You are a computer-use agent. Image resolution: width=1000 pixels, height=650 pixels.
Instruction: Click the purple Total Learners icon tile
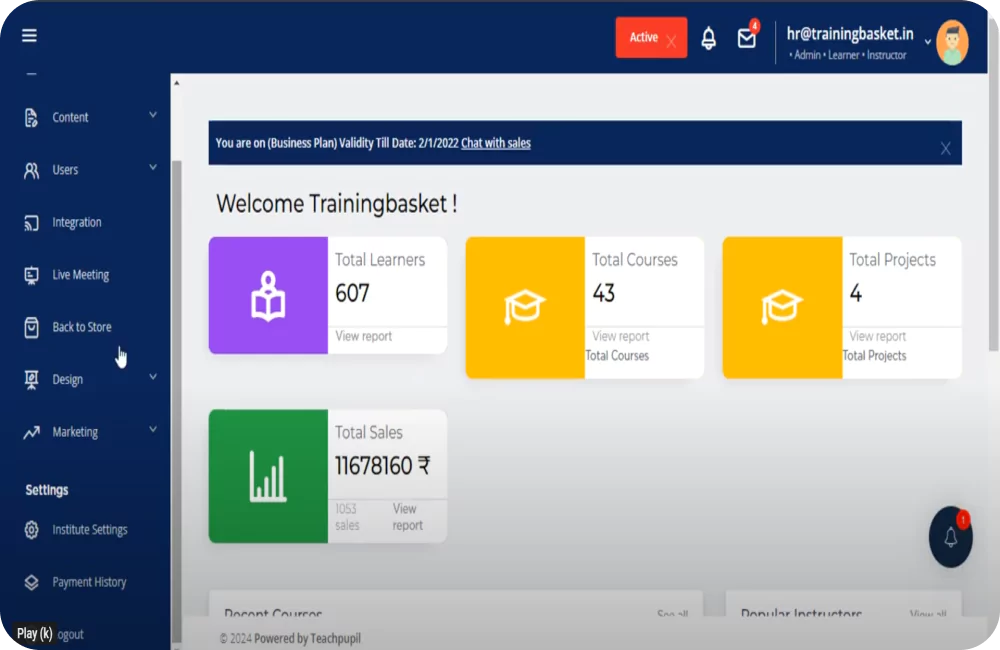268,295
